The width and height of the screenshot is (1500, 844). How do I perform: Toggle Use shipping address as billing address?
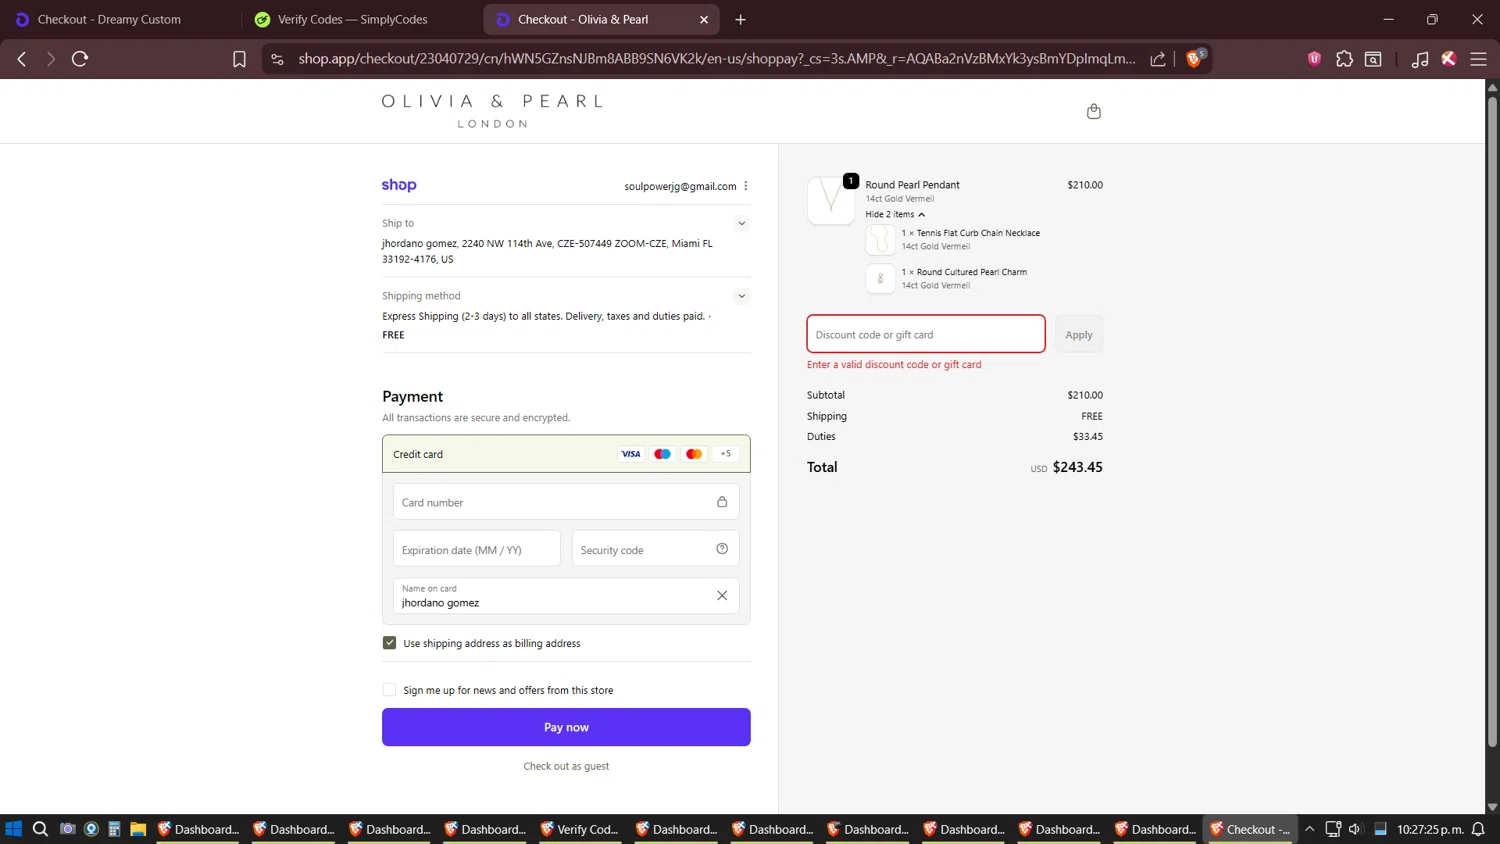click(x=389, y=643)
